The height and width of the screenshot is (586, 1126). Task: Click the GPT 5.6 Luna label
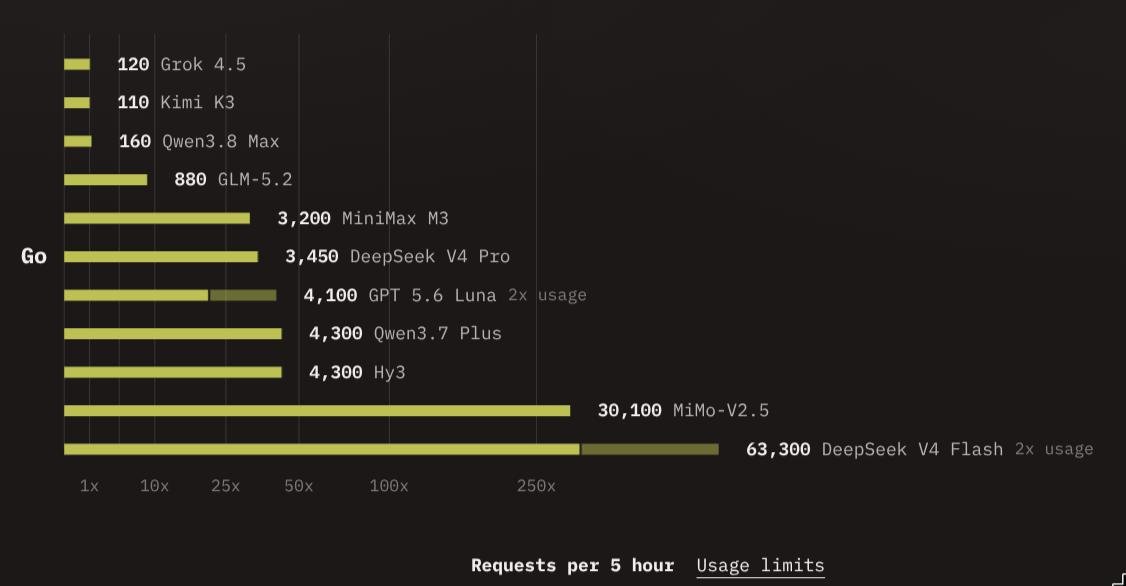click(432, 295)
